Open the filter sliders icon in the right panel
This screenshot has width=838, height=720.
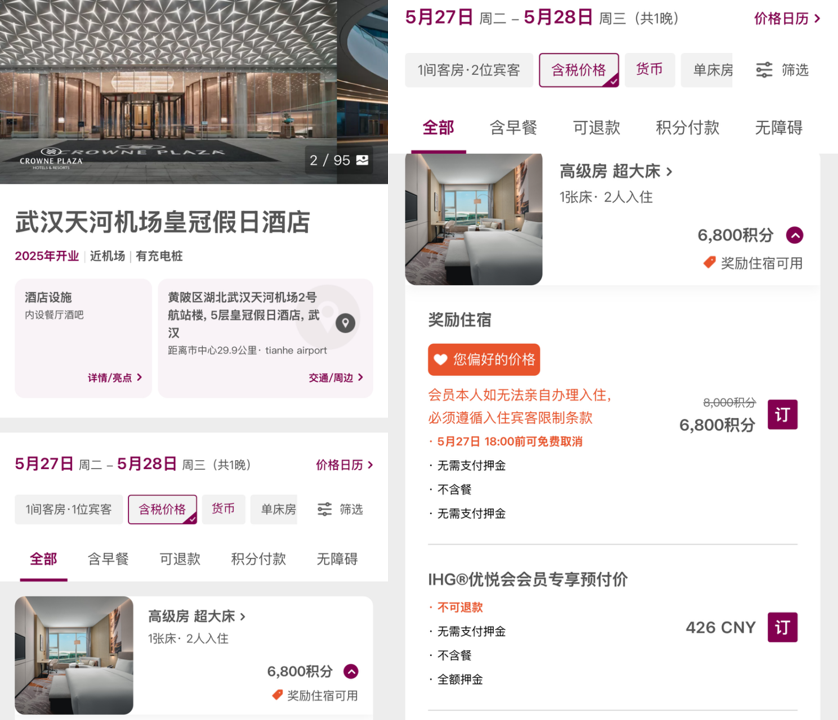[x=764, y=70]
